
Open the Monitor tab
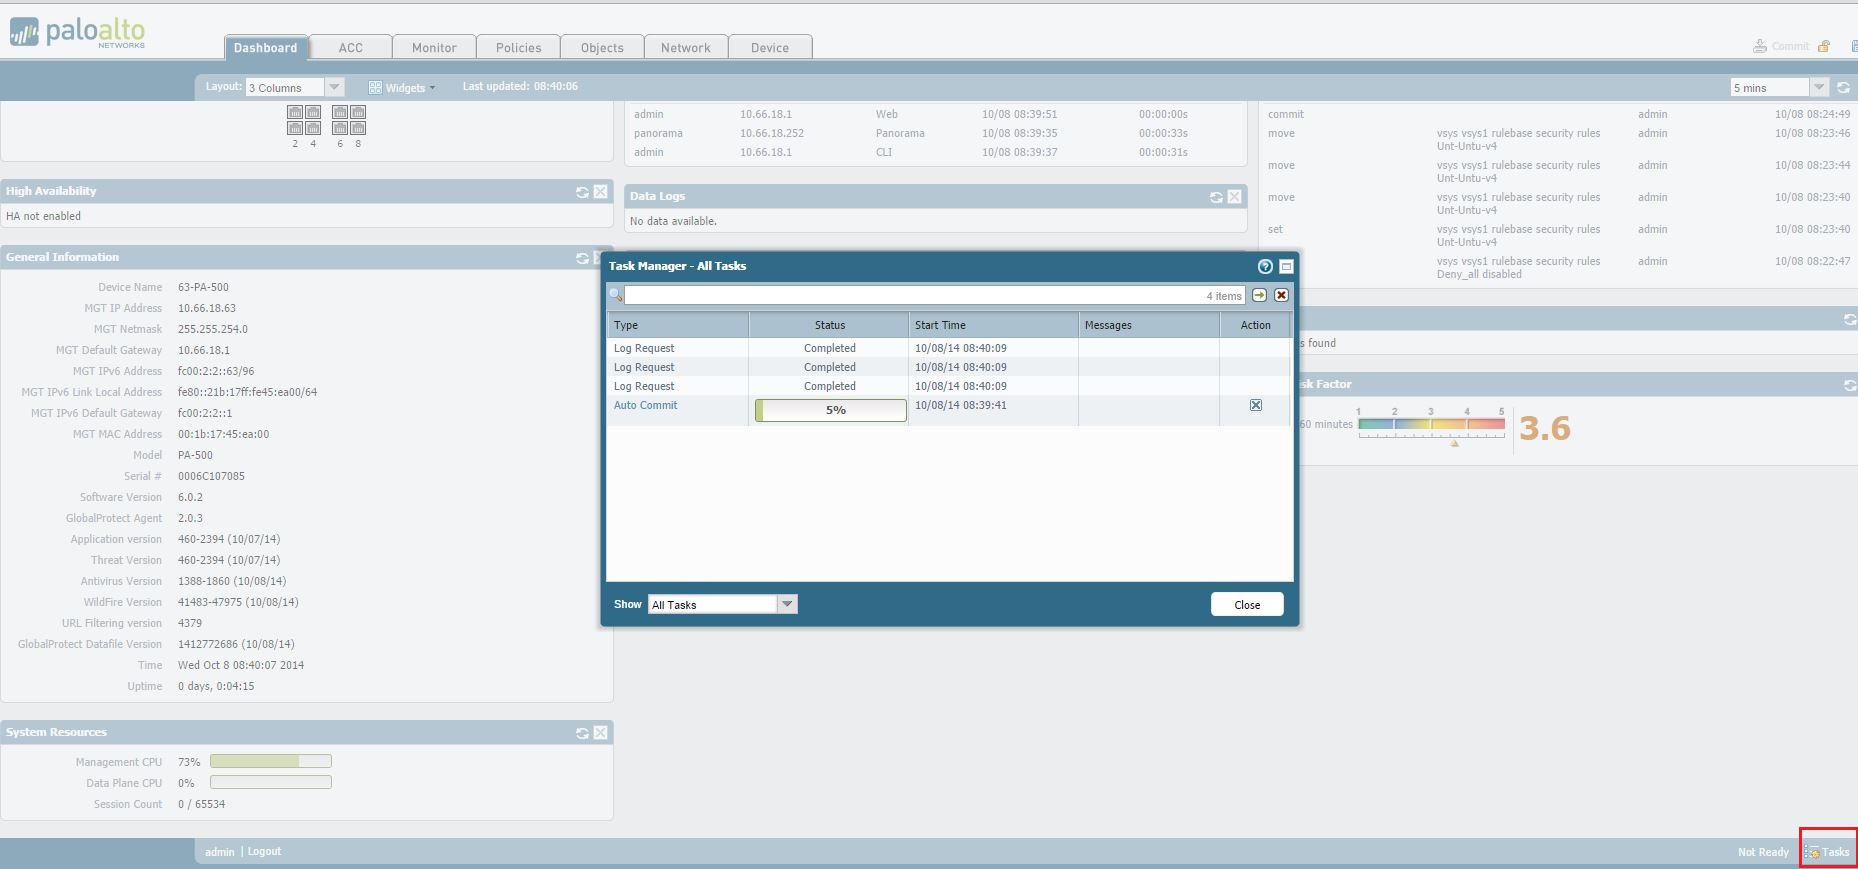[434, 48]
